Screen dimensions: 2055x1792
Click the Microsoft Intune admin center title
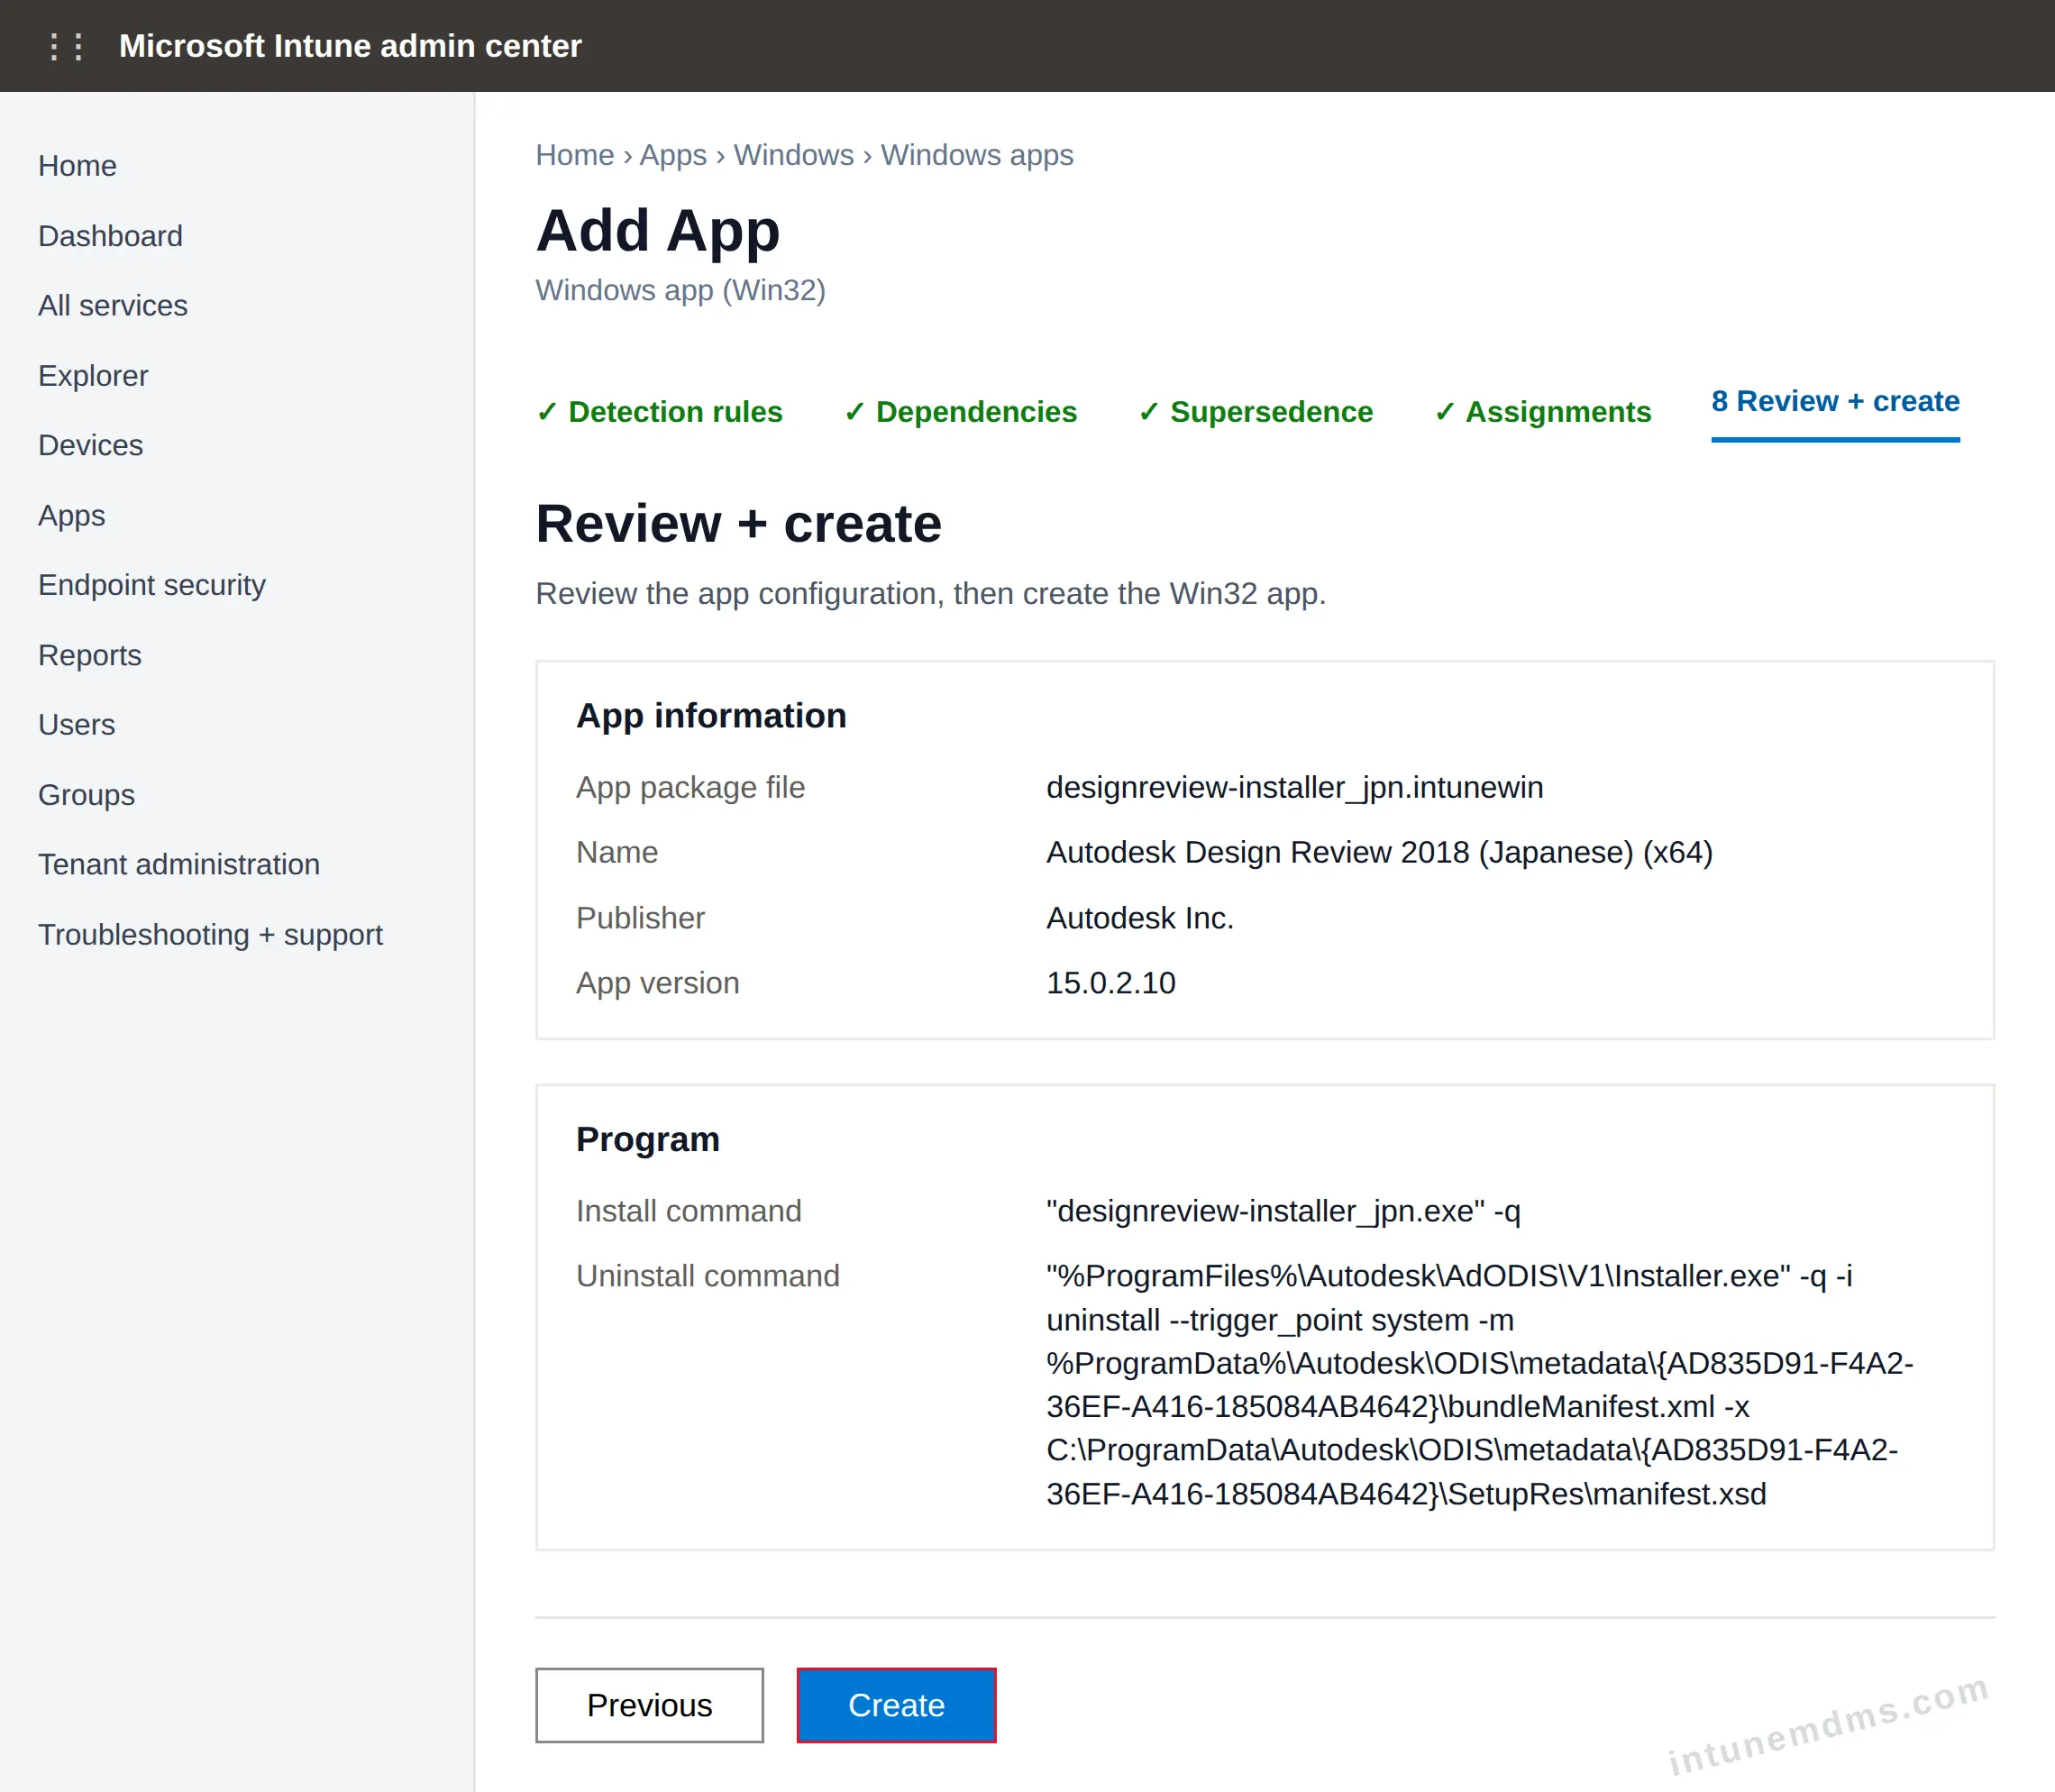coord(350,46)
